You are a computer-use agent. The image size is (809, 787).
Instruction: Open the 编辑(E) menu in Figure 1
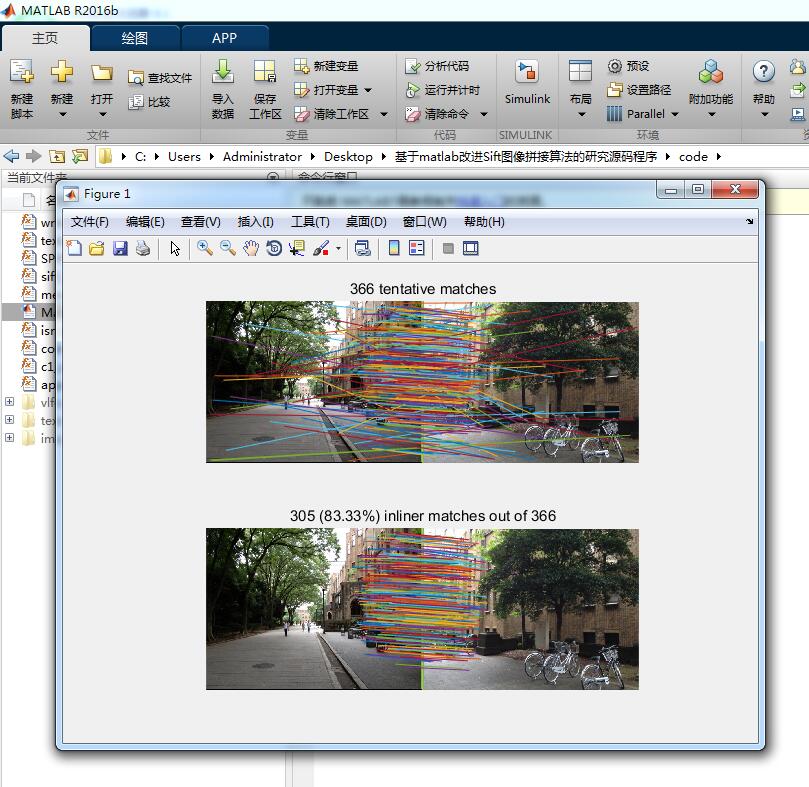(x=145, y=222)
